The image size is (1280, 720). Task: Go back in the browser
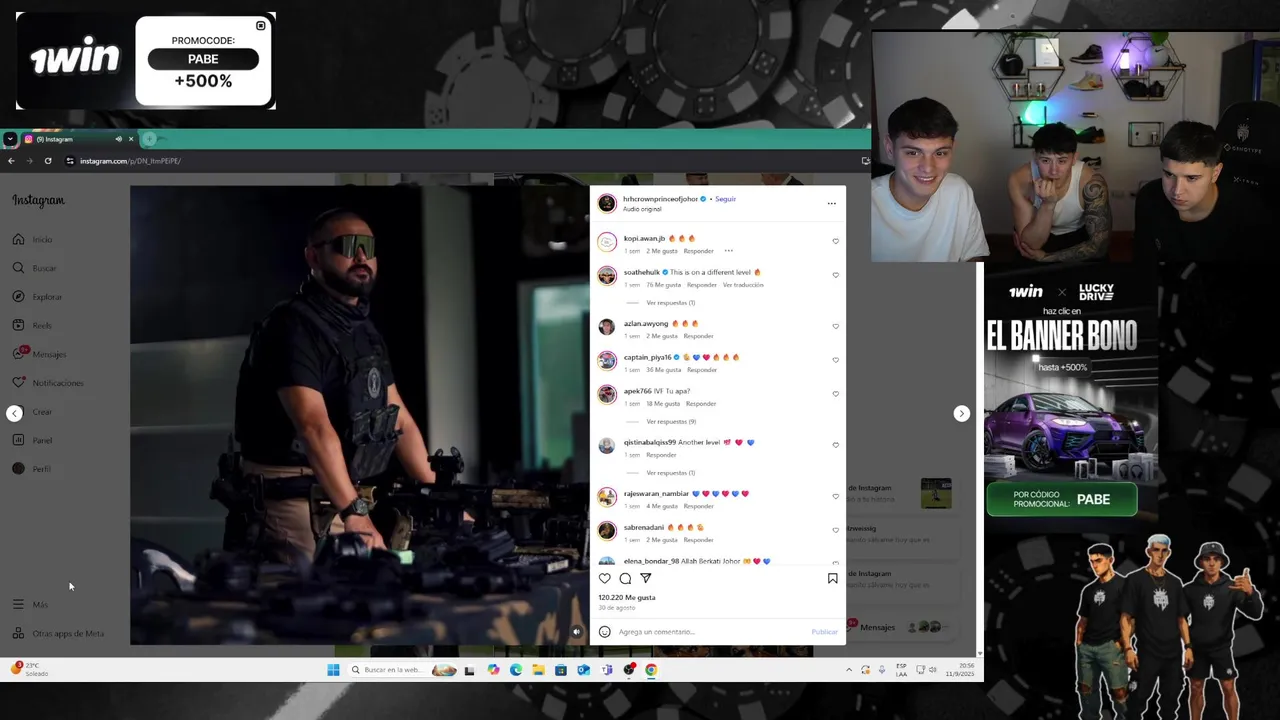point(11,161)
